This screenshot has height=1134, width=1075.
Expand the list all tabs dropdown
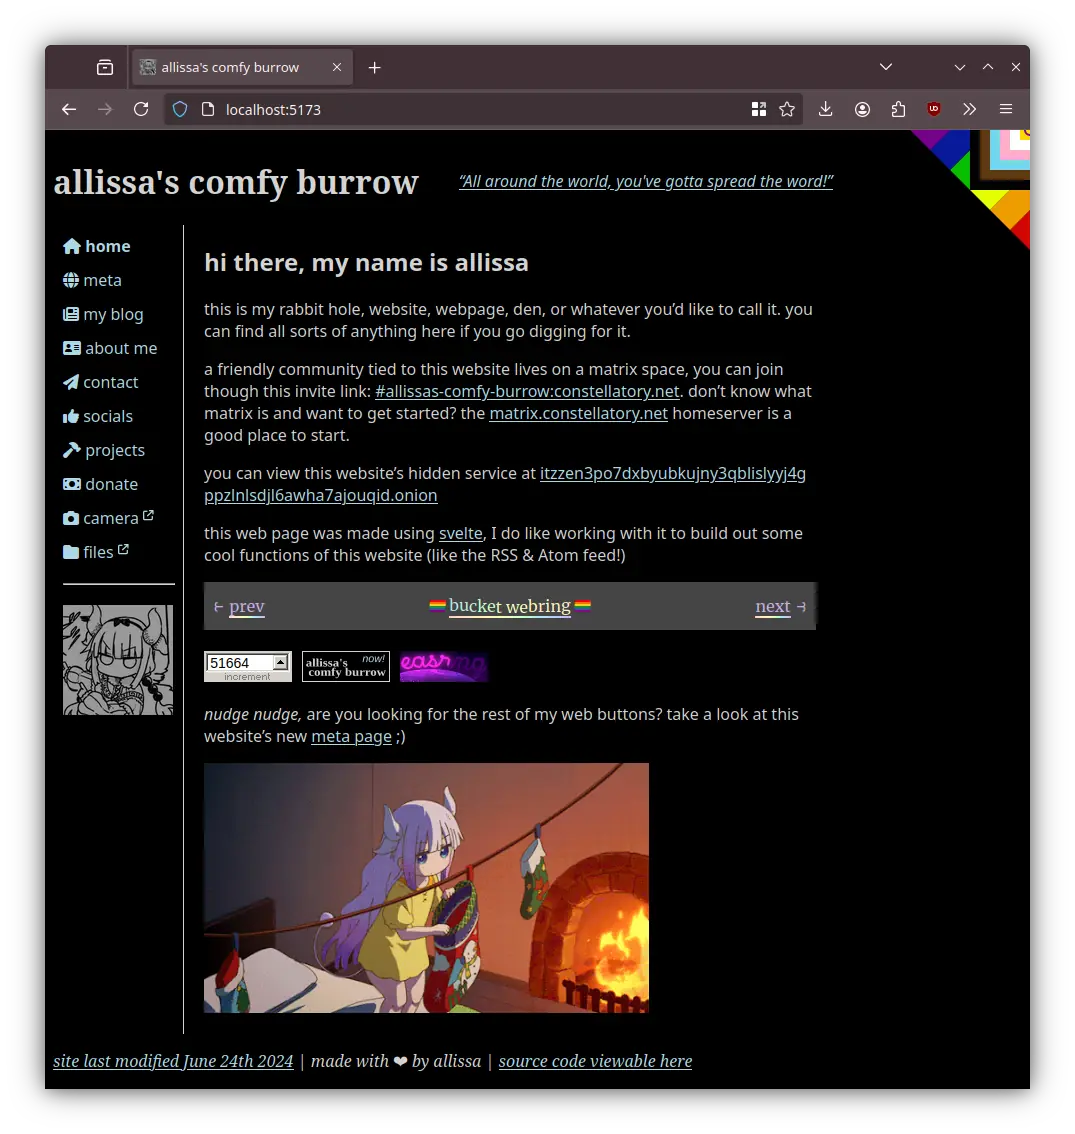885,67
